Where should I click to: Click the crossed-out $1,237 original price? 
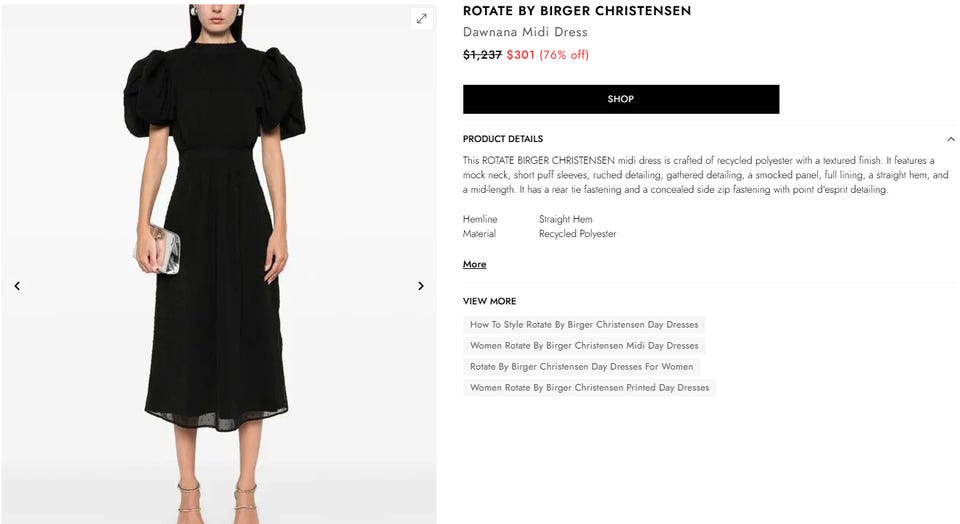point(482,54)
